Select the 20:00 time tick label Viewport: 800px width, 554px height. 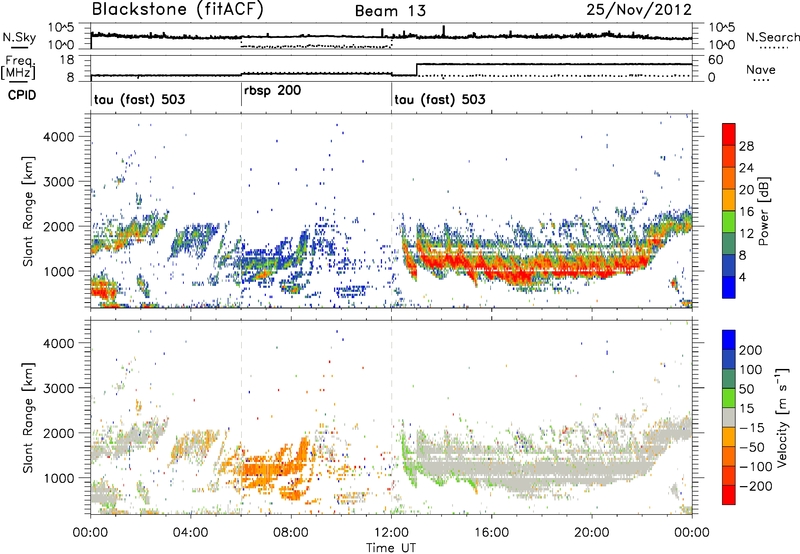(592, 533)
